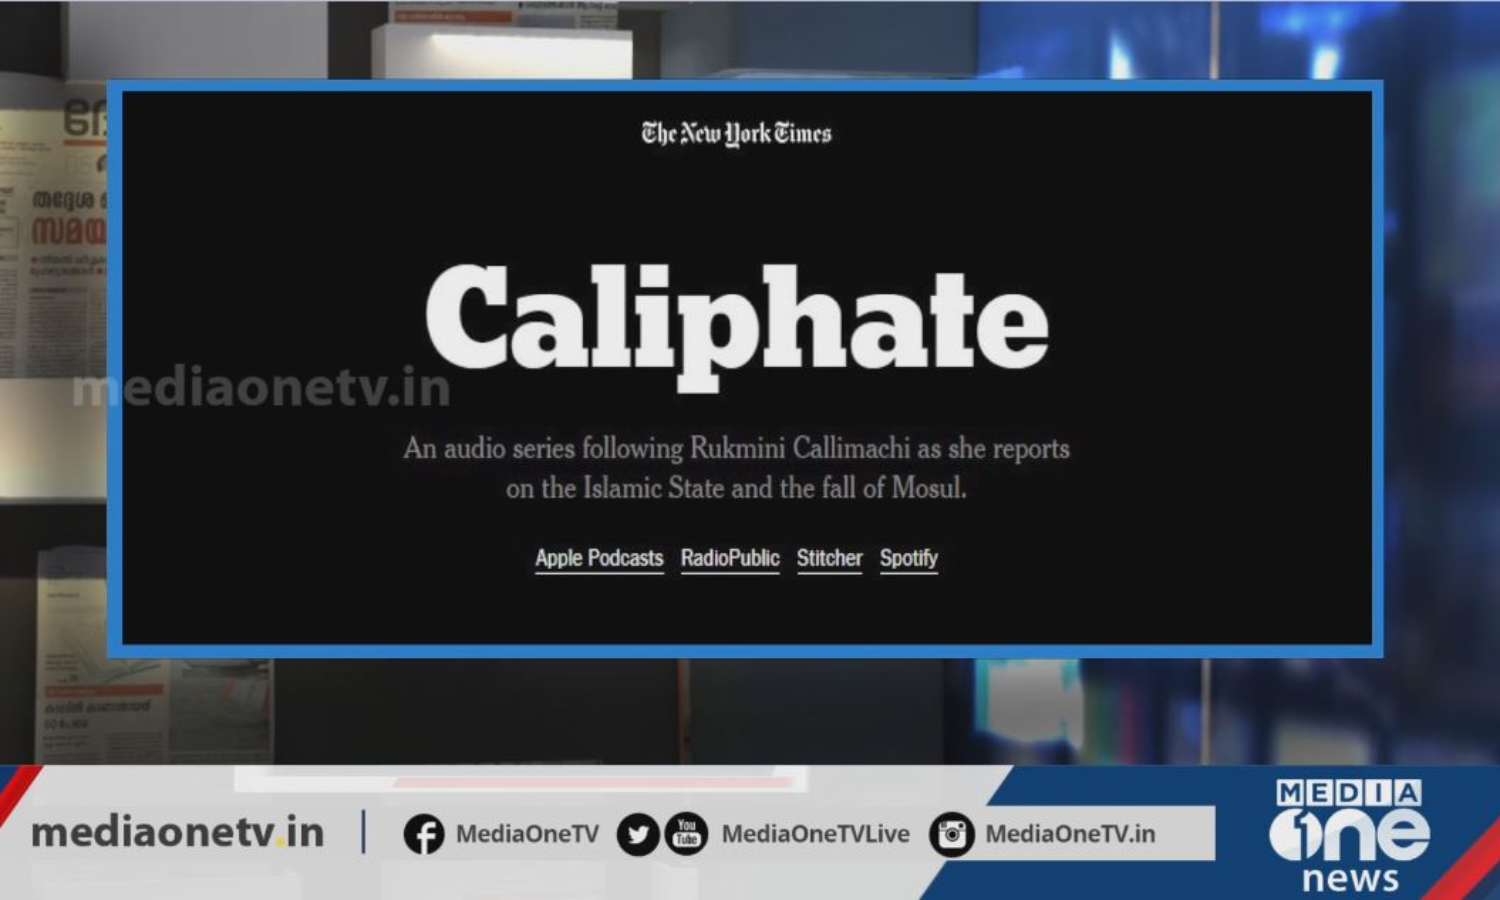The image size is (1500, 900).
Task: Click the MediaOneTVLive handle text
Action: click(x=815, y=834)
